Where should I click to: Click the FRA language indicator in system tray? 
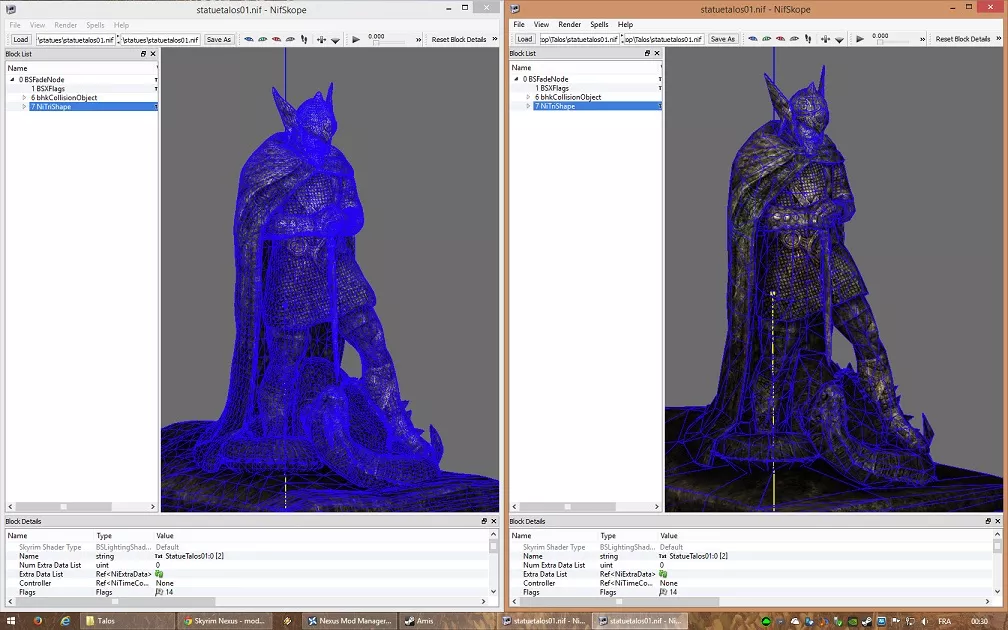944,622
